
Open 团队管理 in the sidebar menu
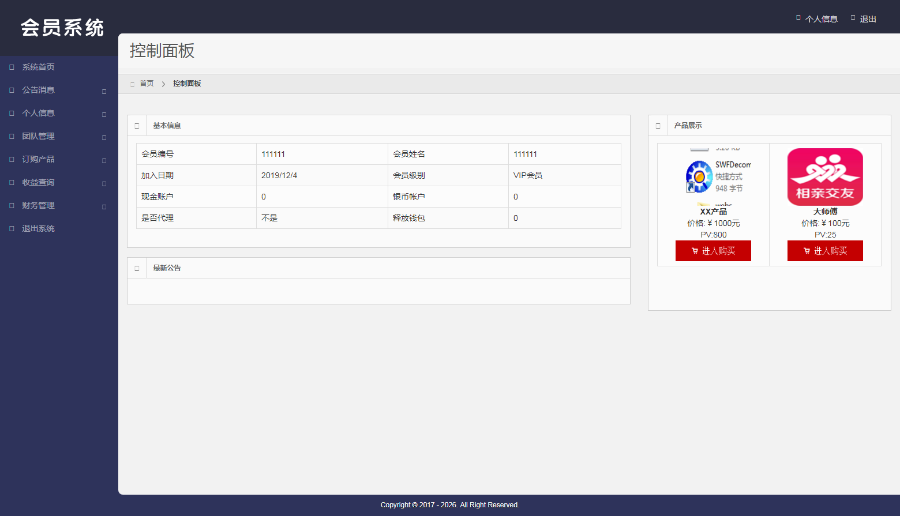tap(38, 136)
